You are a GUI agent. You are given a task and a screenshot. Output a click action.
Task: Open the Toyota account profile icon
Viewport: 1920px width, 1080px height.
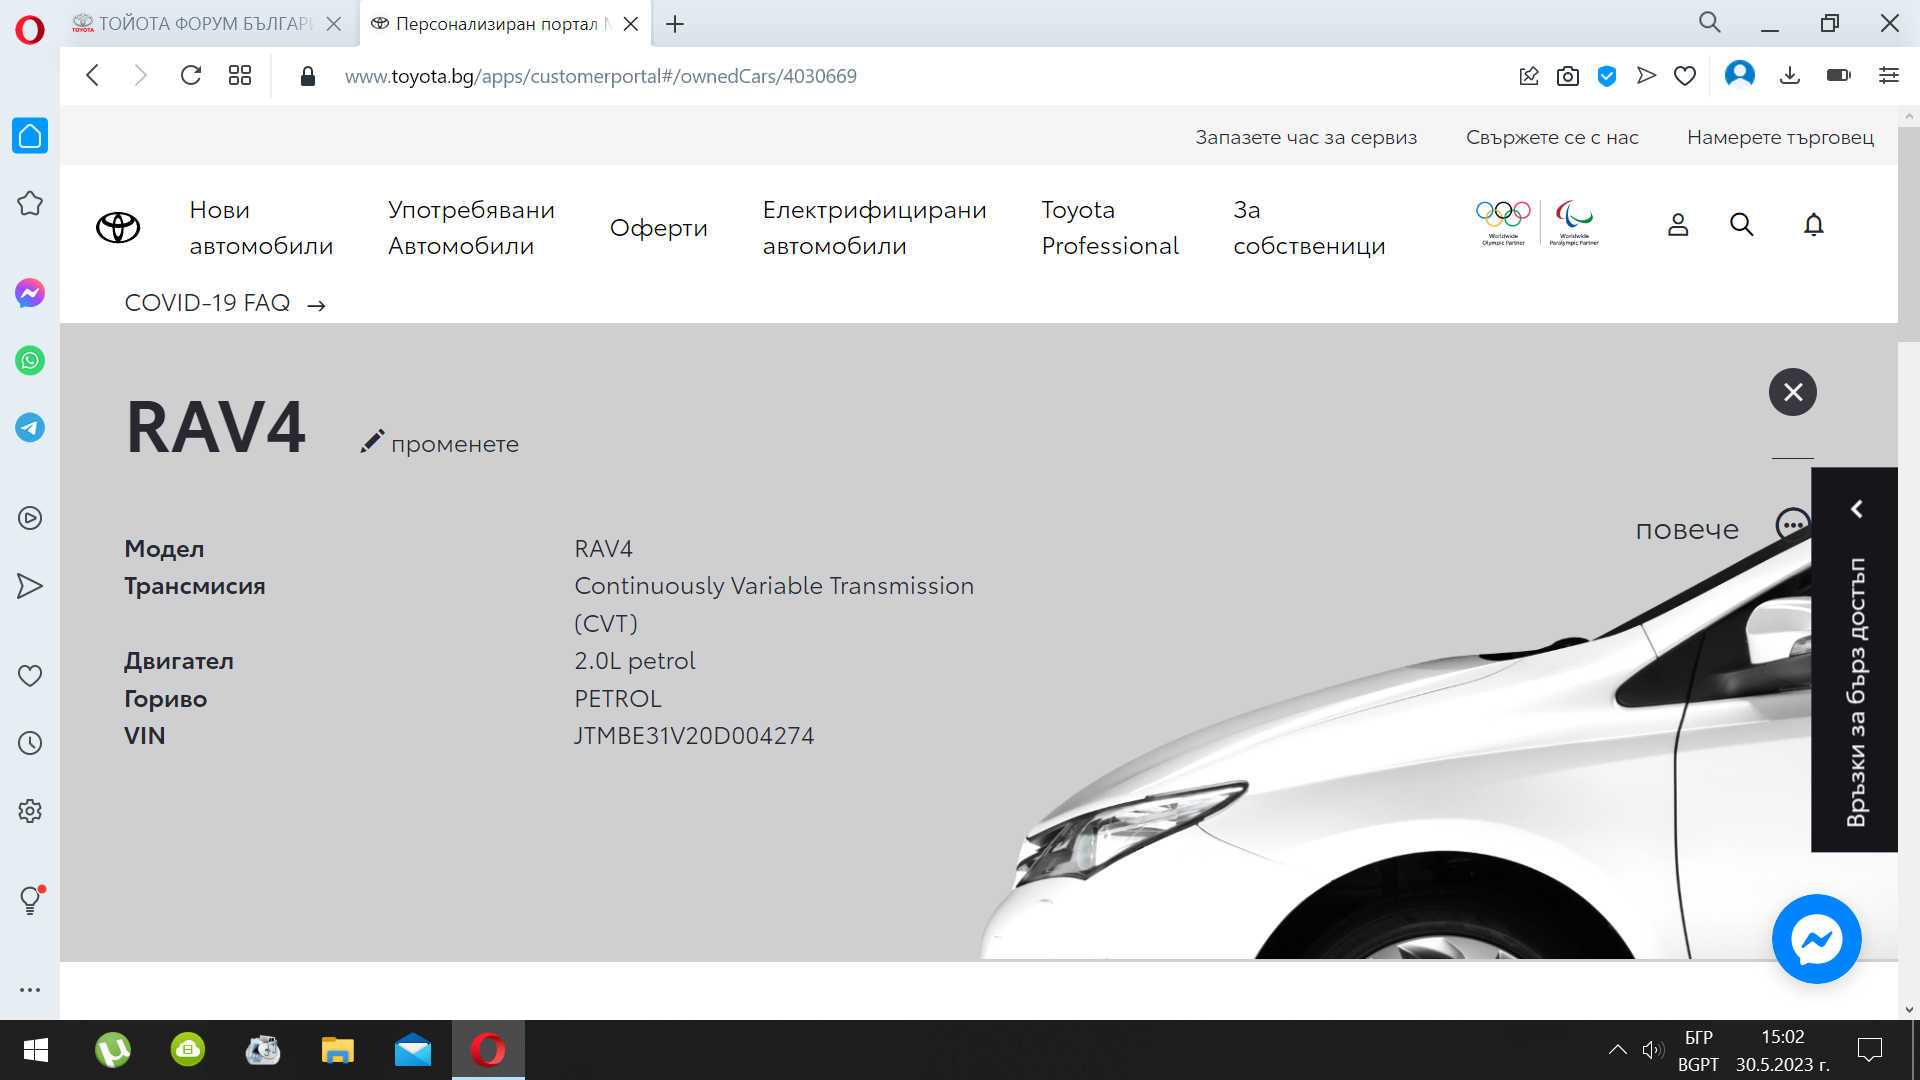click(1678, 225)
